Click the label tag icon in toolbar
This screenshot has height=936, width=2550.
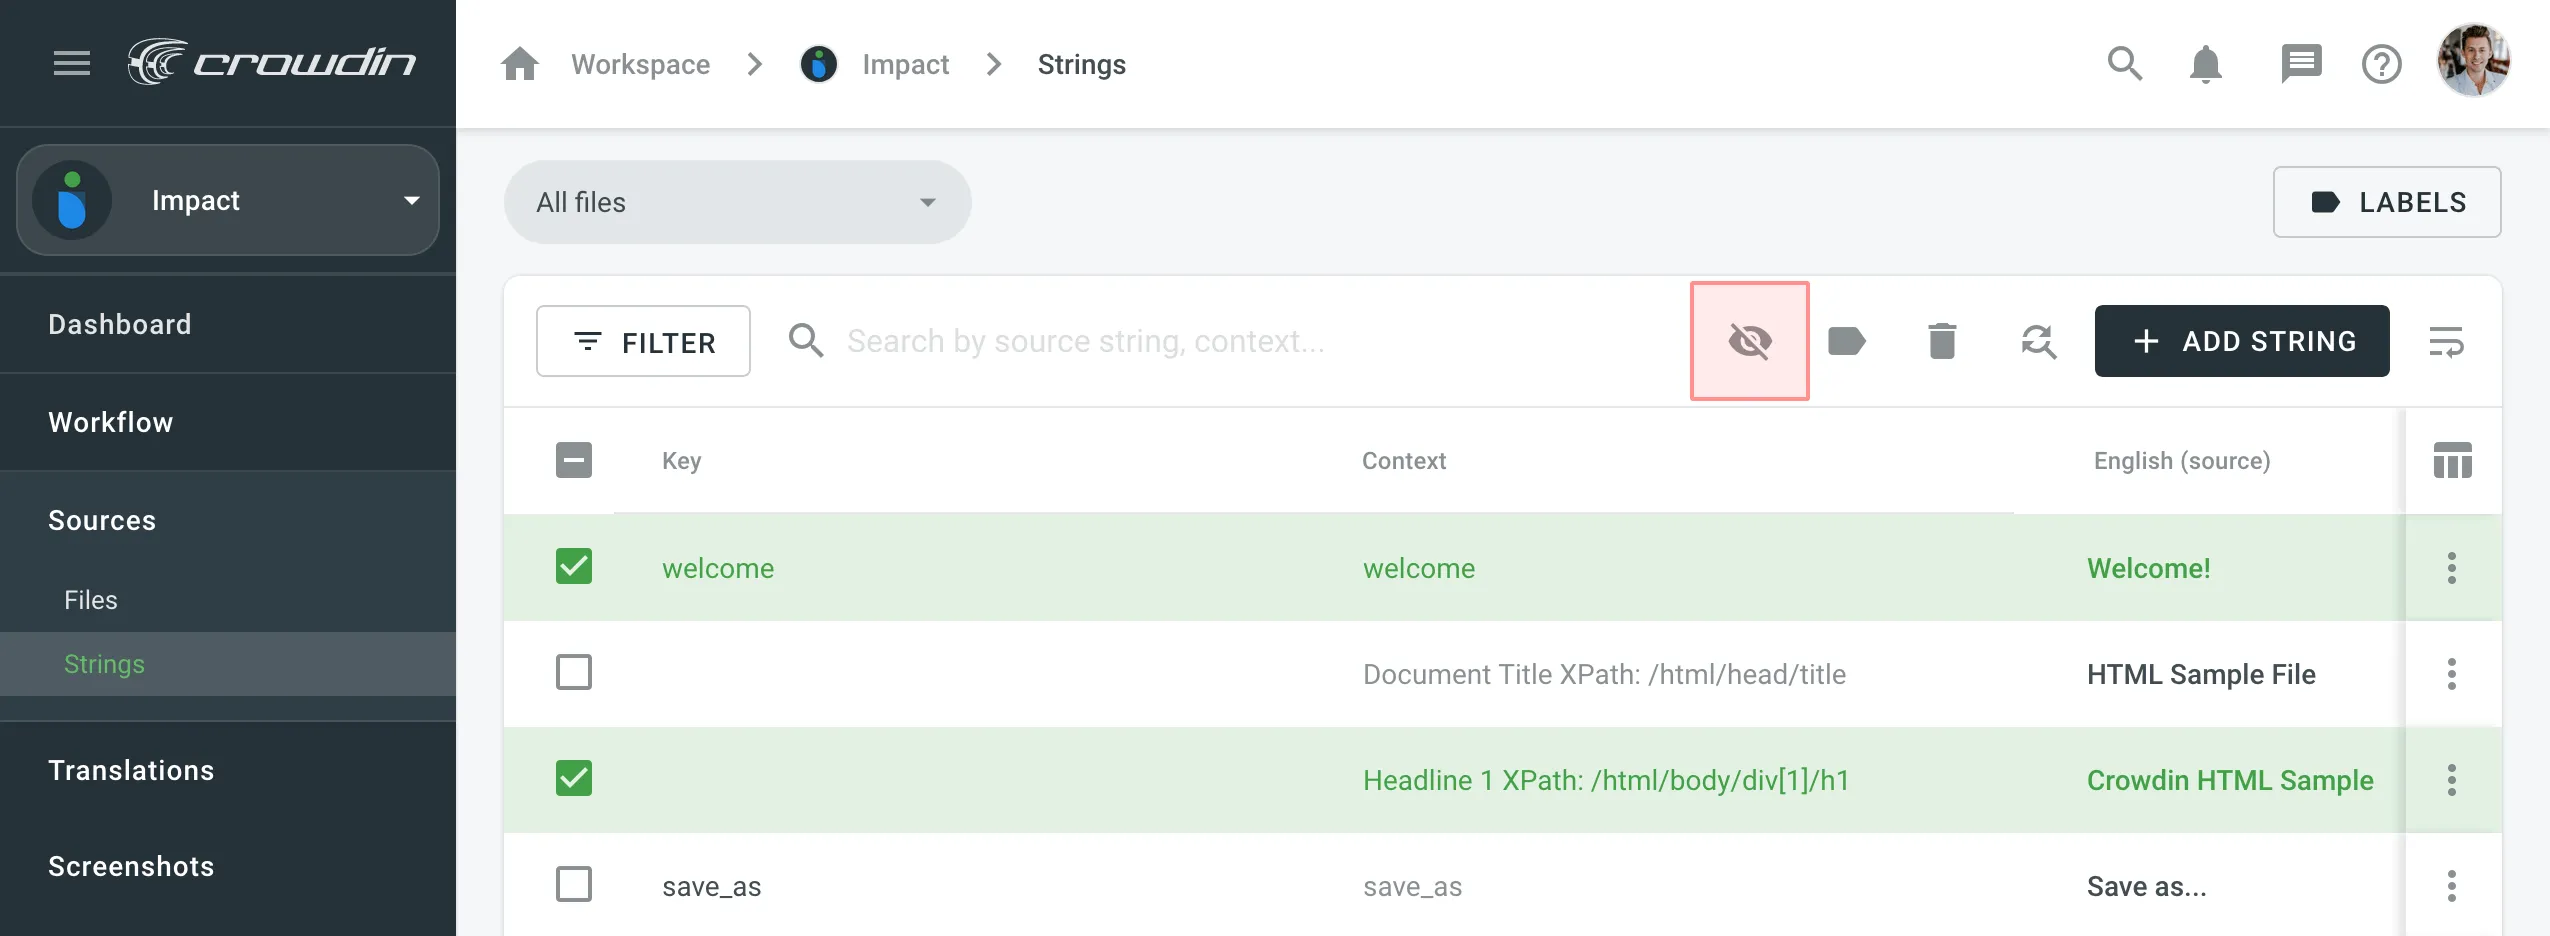pos(1846,341)
